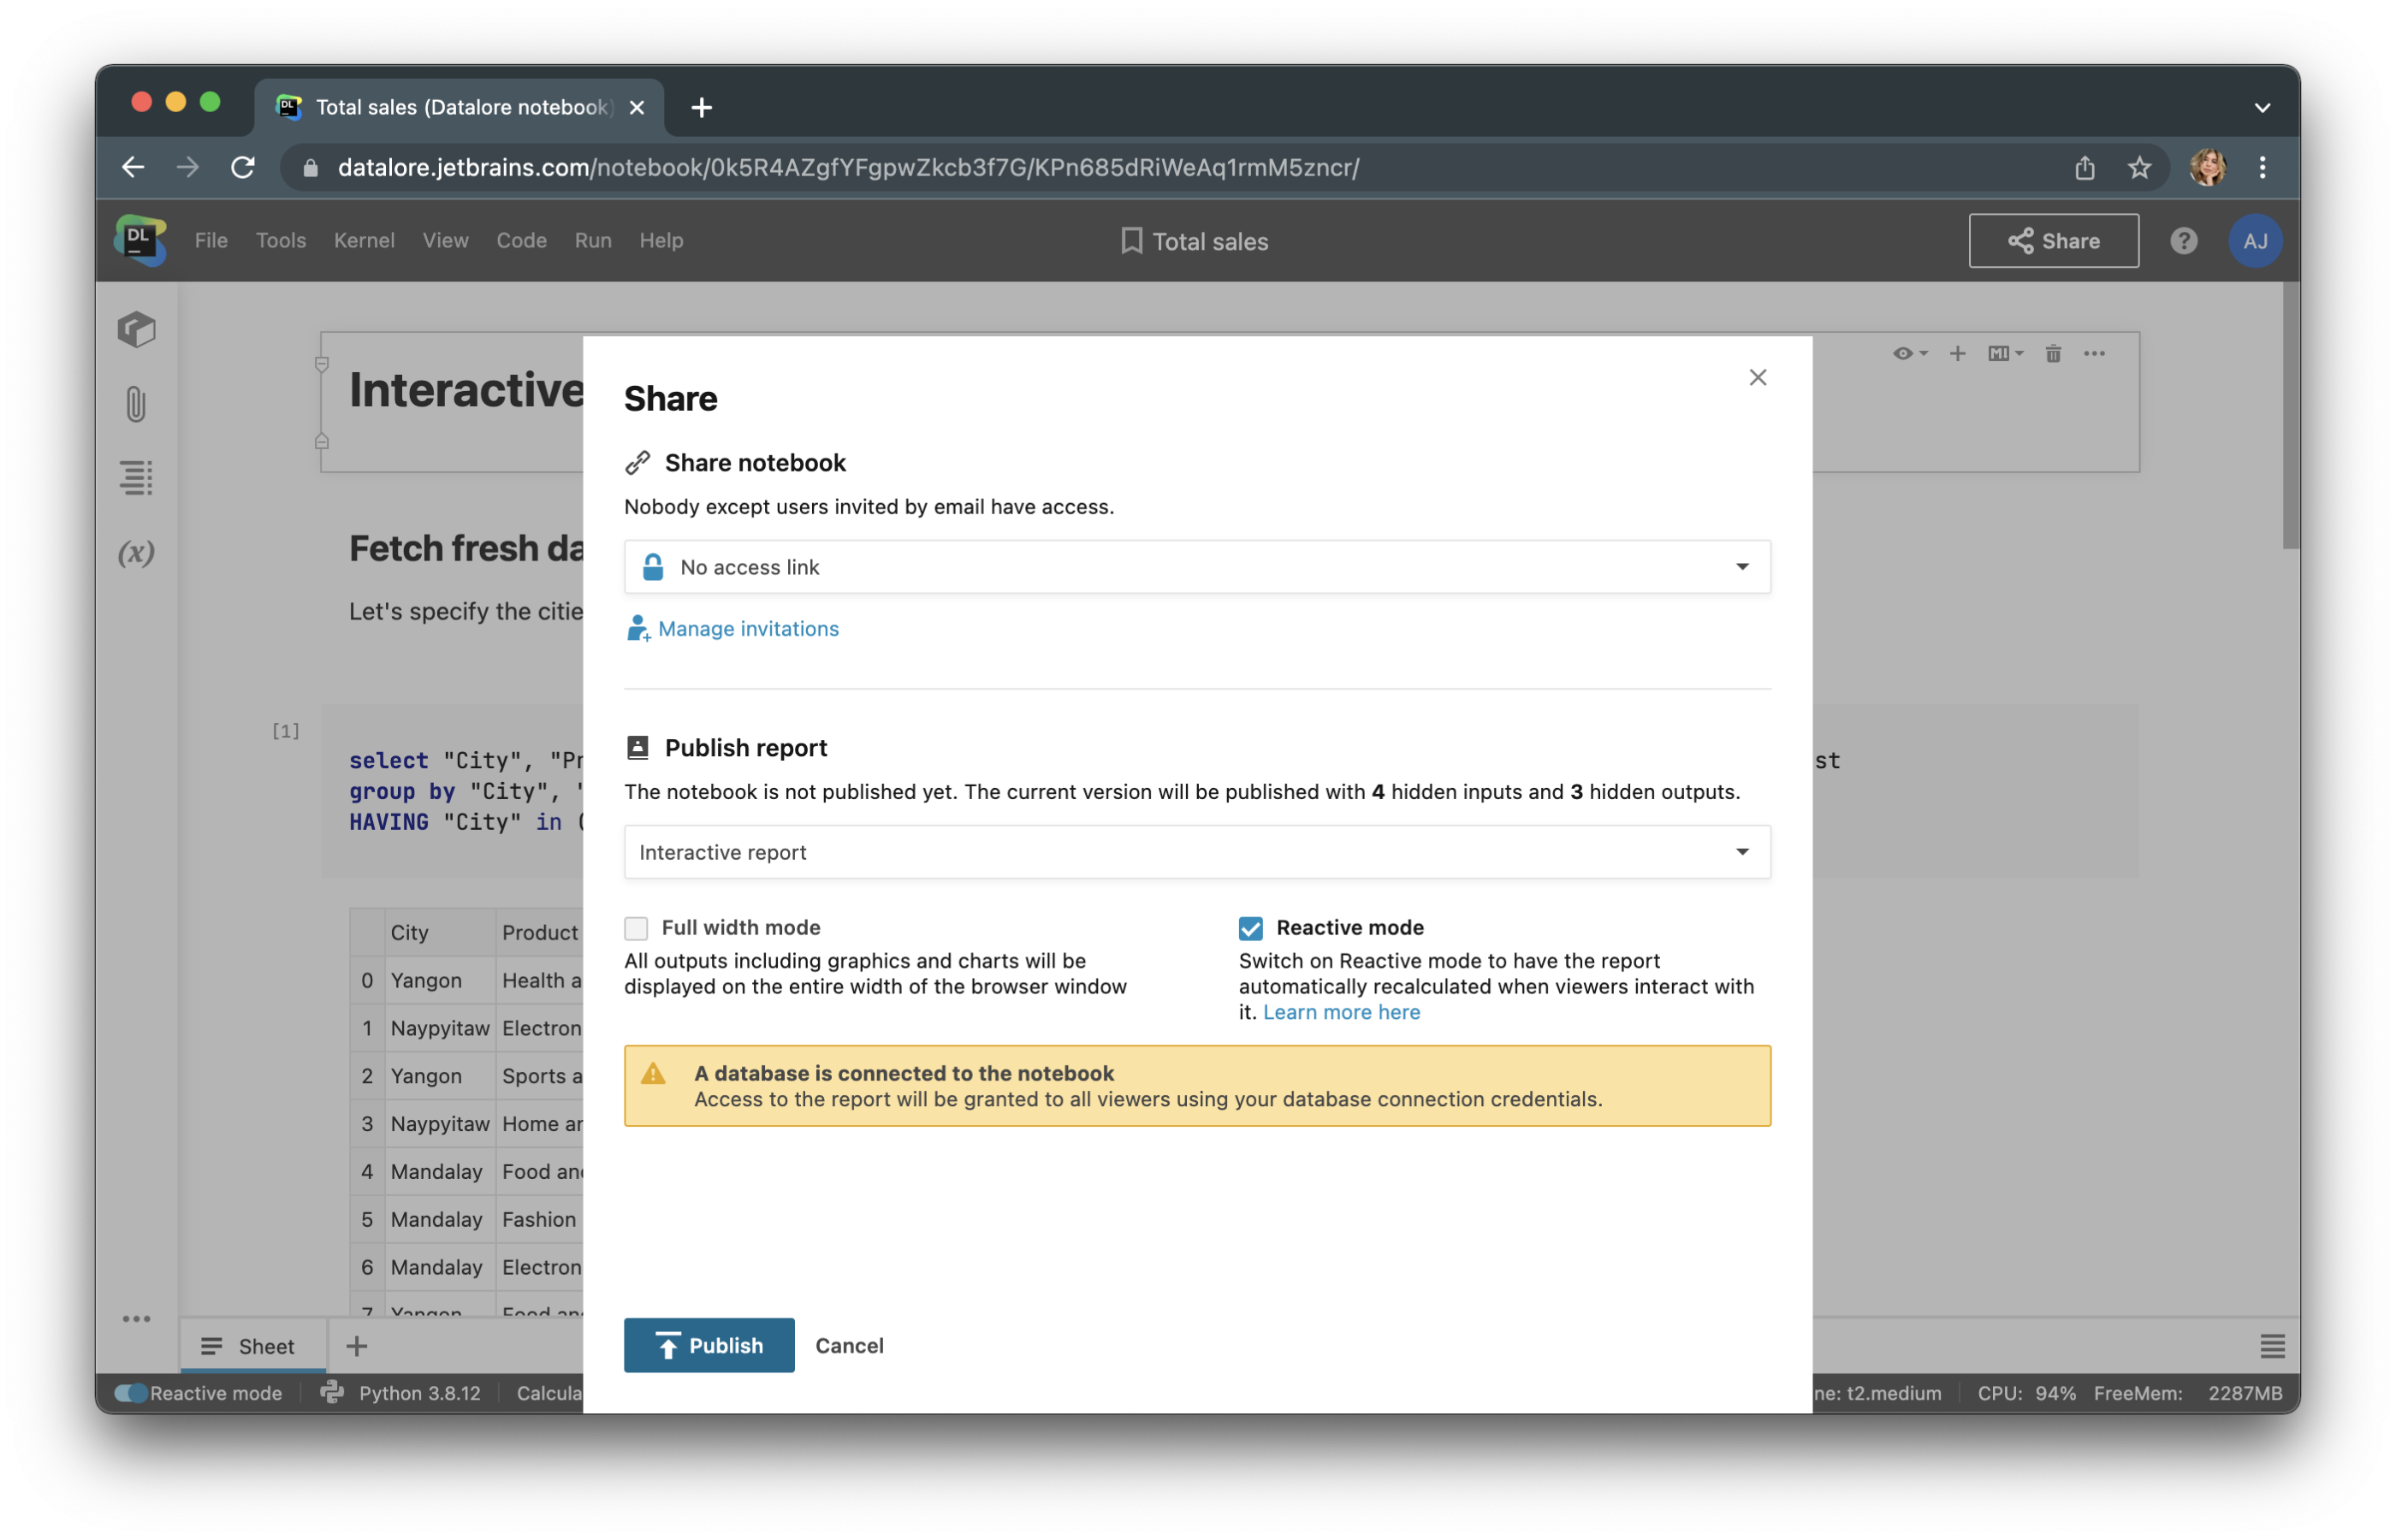
Task: Reload the browser page
Action: pyautogui.click(x=243, y=167)
